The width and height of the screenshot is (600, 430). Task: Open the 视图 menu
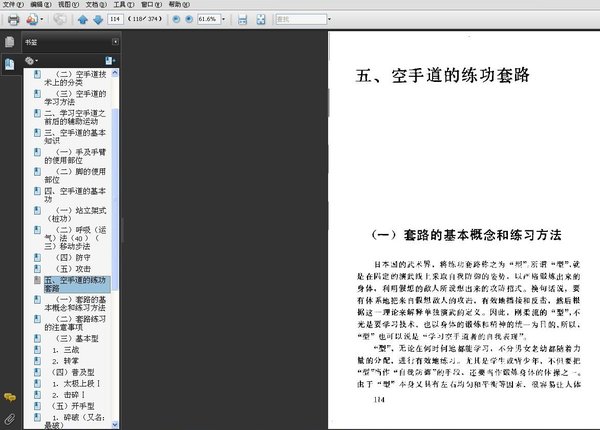tap(68, 5)
